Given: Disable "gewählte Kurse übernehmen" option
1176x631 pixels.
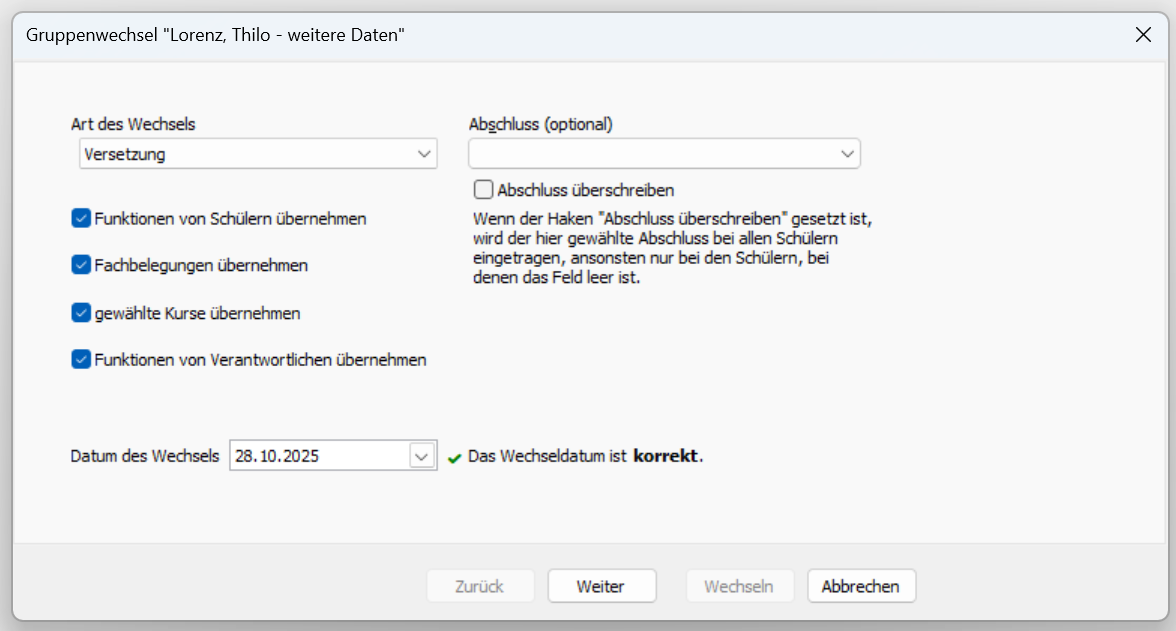Looking at the screenshot, I should [81, 313].
